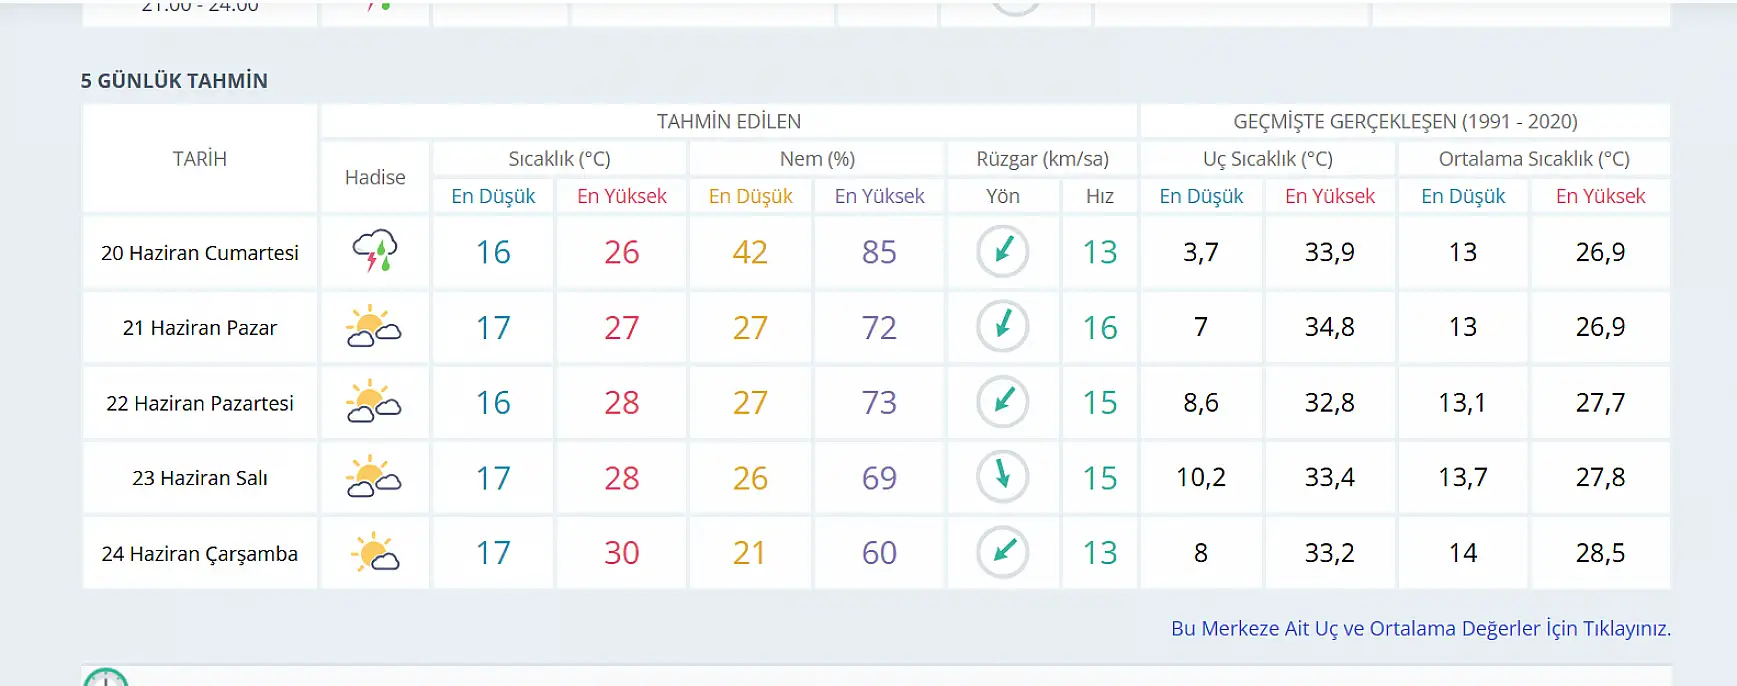
Task: Click the 'Hız' subheader
Action: [x=1100, y=196]
